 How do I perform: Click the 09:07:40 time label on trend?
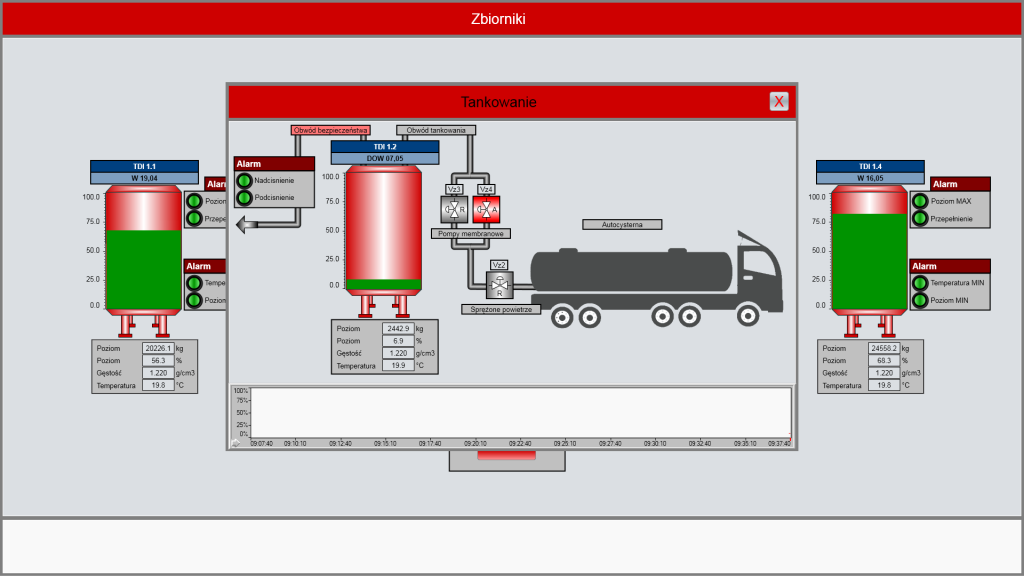[261, 443]
